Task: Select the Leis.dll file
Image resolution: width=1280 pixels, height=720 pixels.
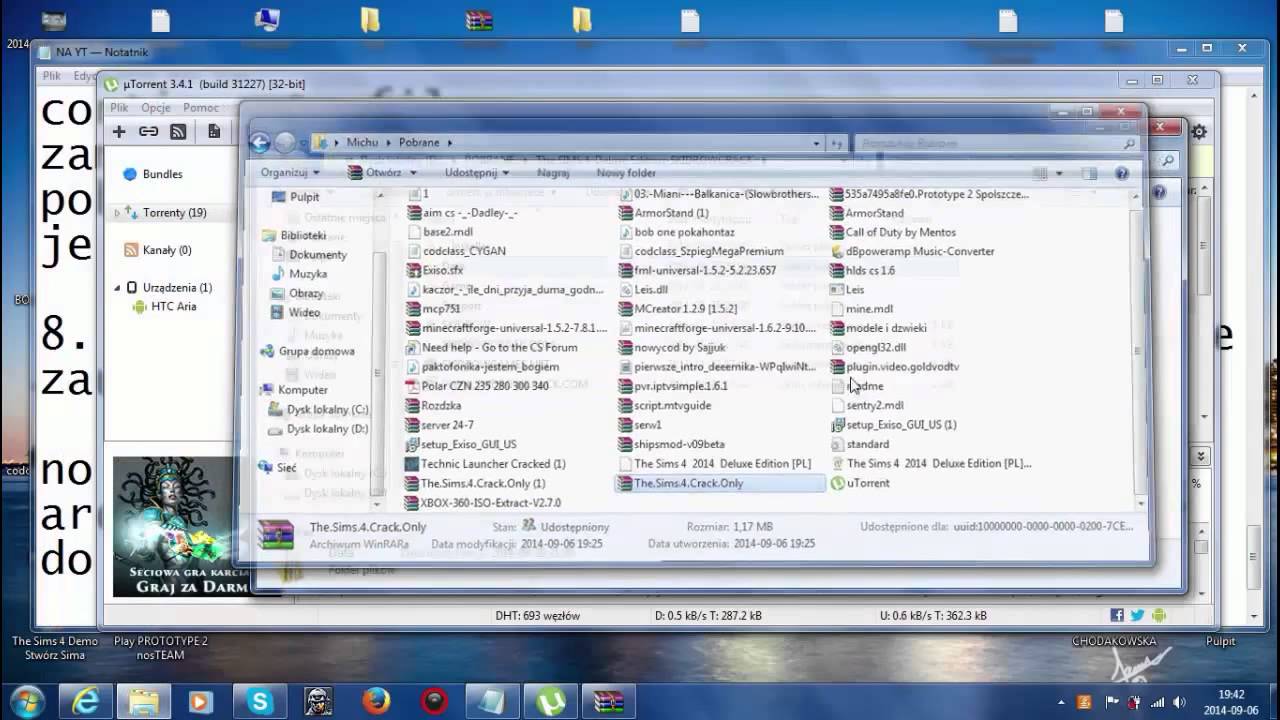Action: pyautogui.click(x=642, y=290)
